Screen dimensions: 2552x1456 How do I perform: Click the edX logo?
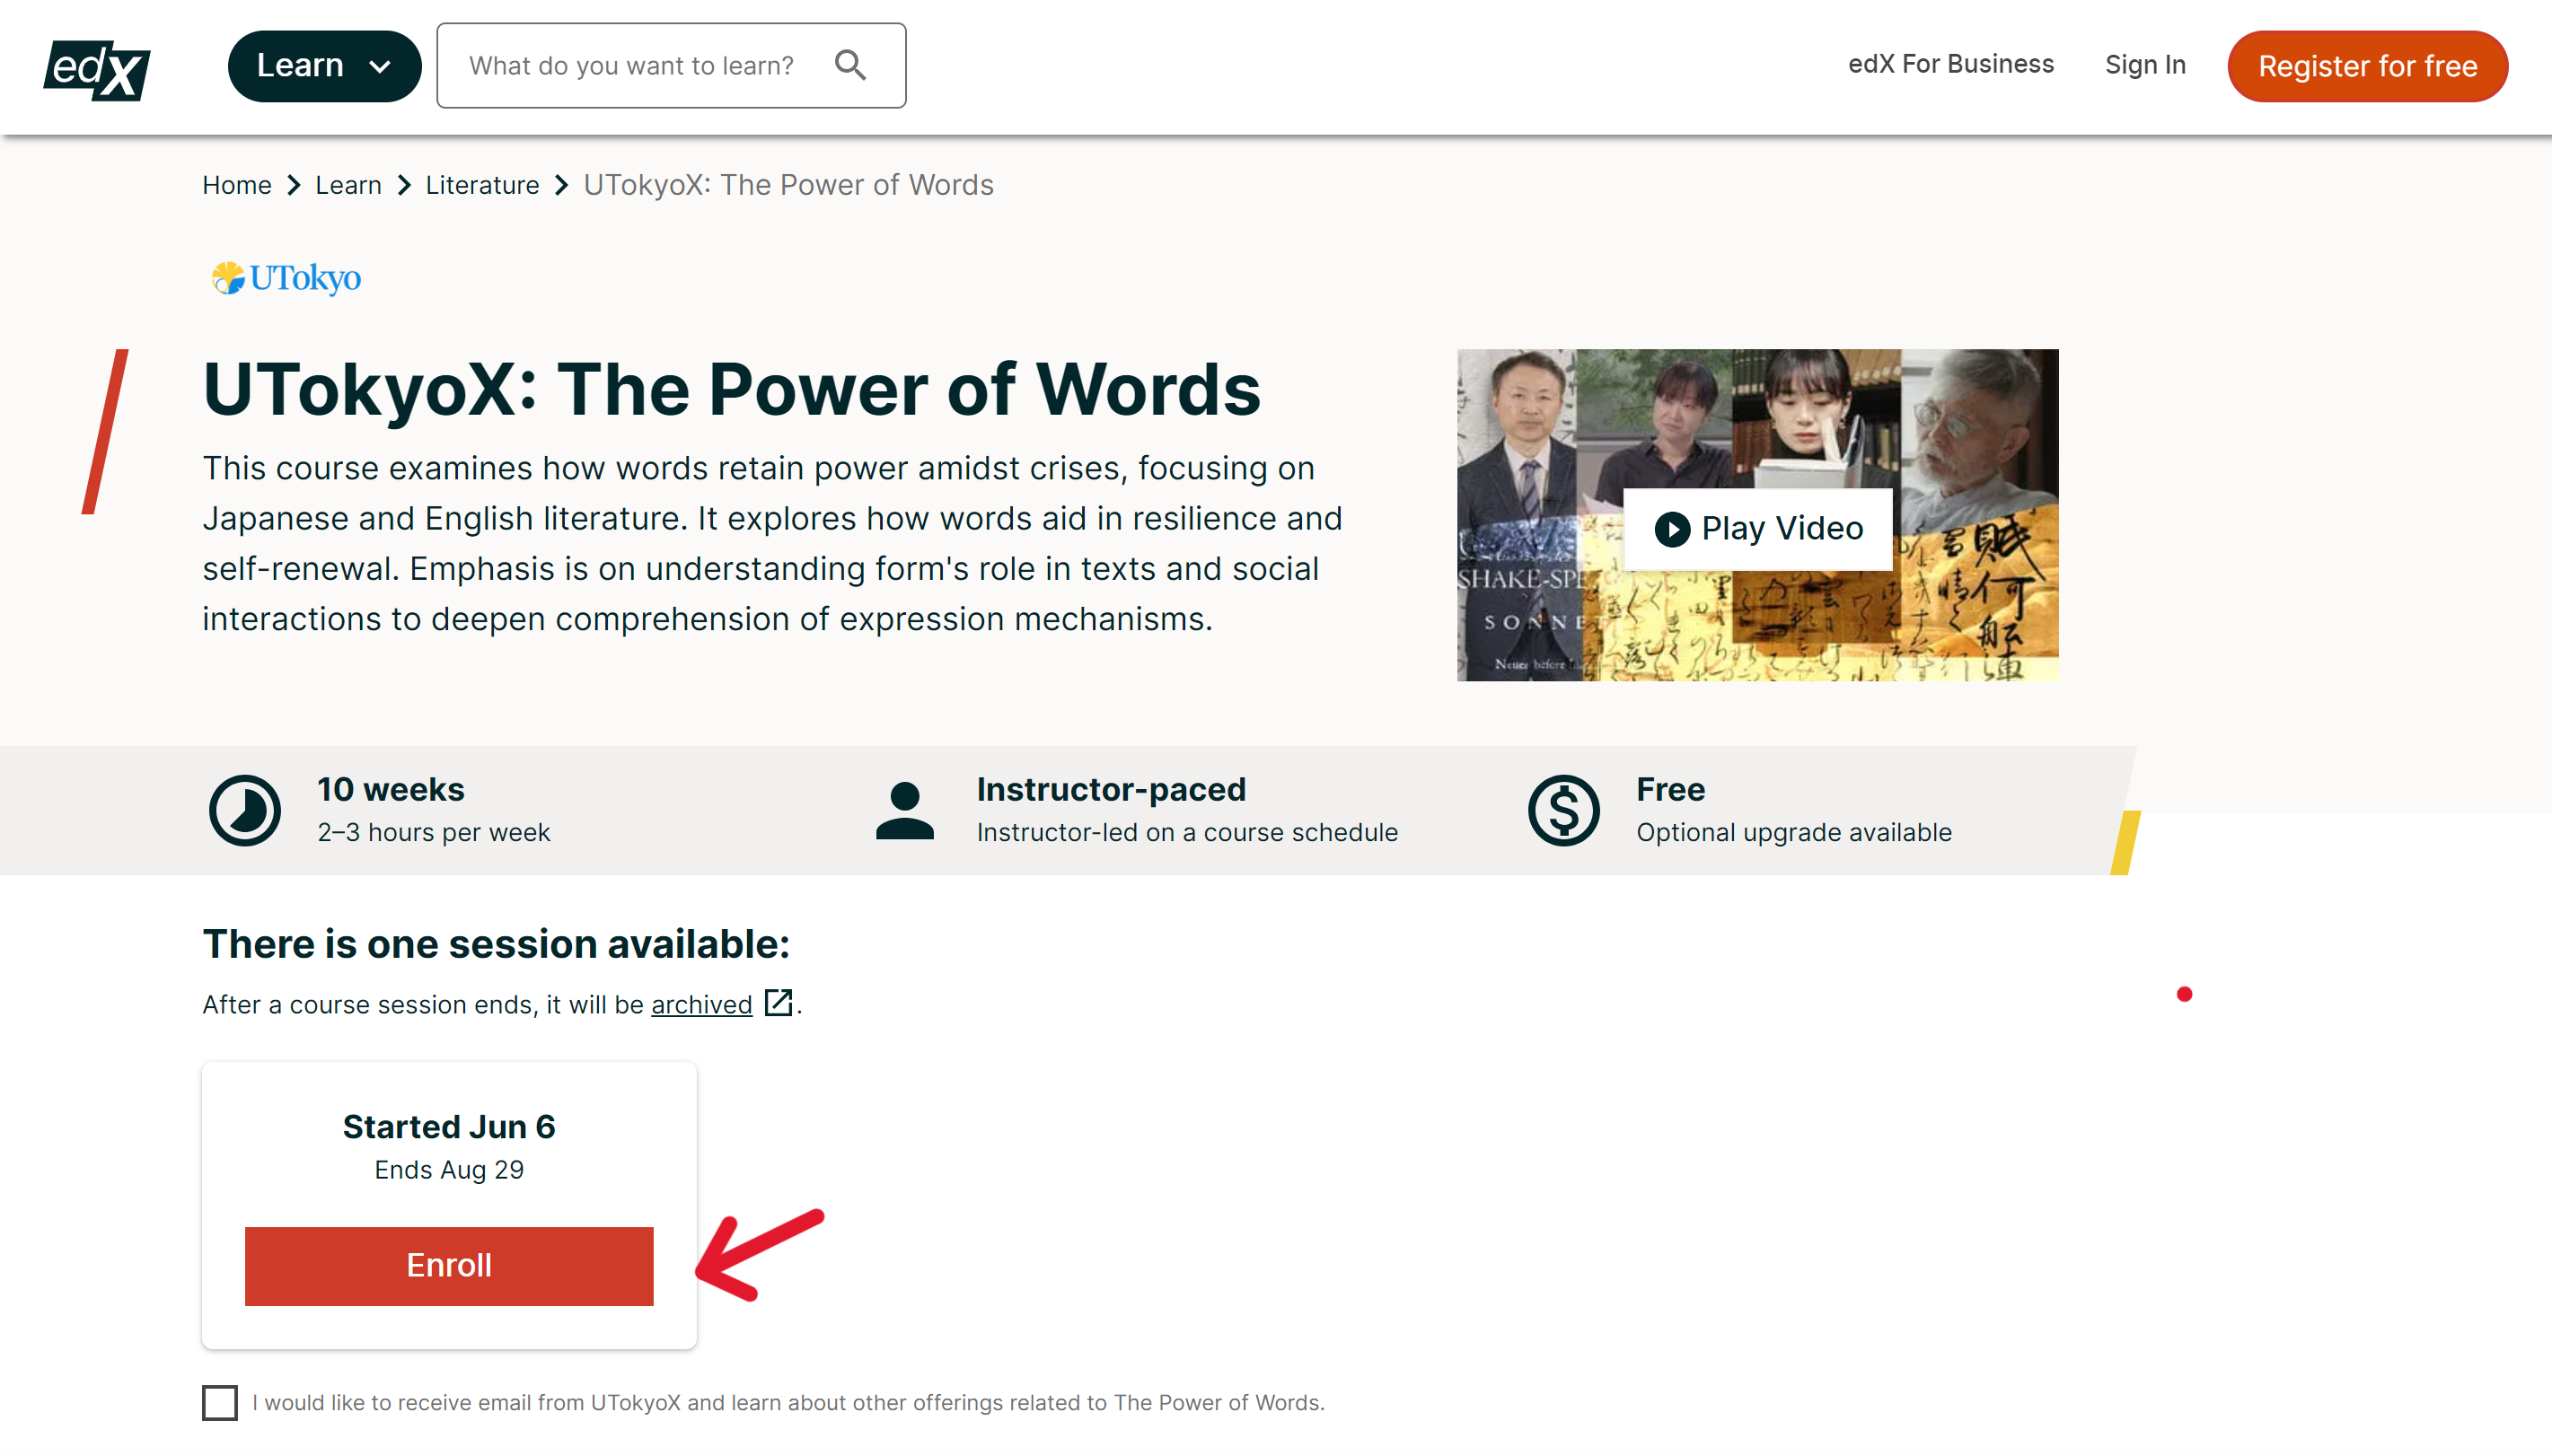point(97,68)
